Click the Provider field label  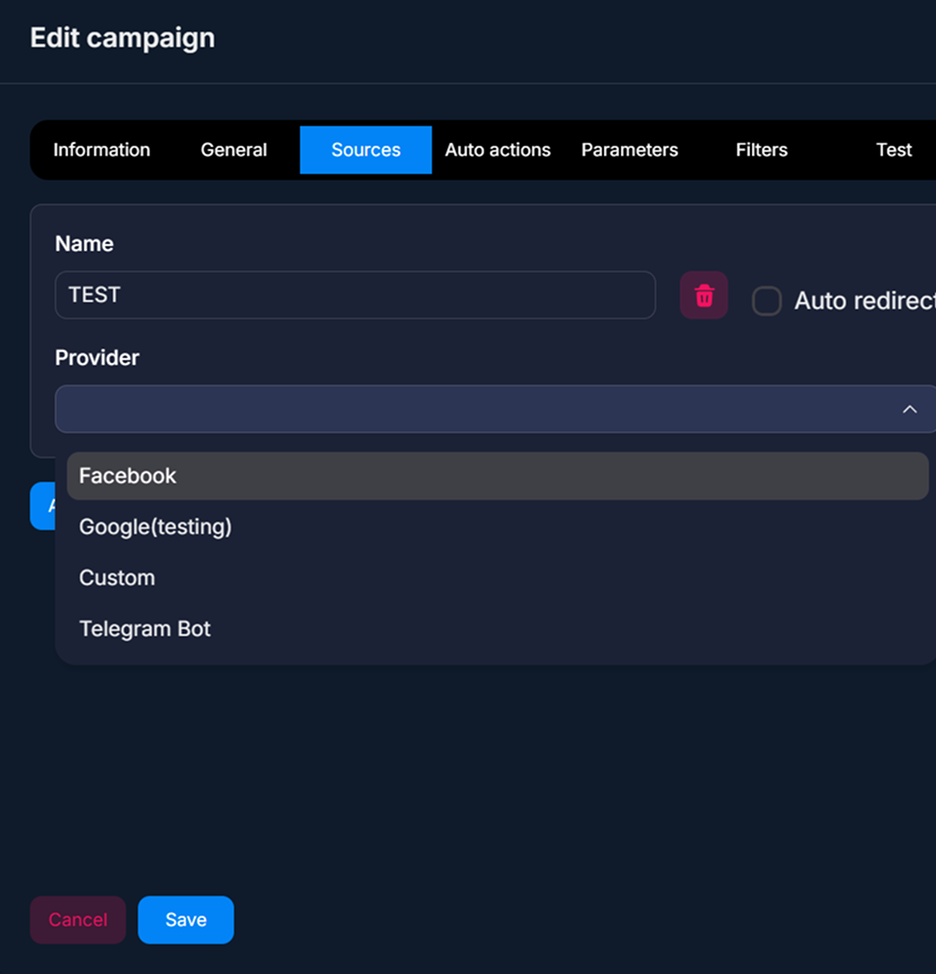[x=97, y=358]
